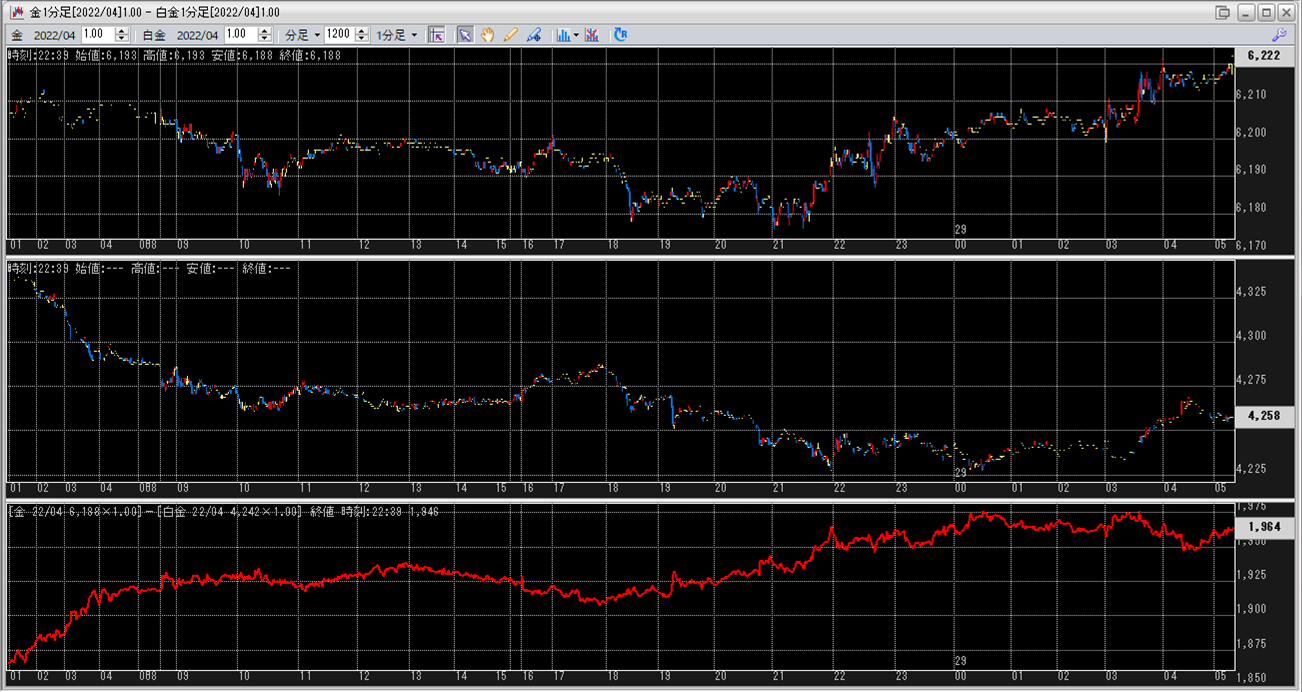Open settings with the wrench icon

point(1284,35)
